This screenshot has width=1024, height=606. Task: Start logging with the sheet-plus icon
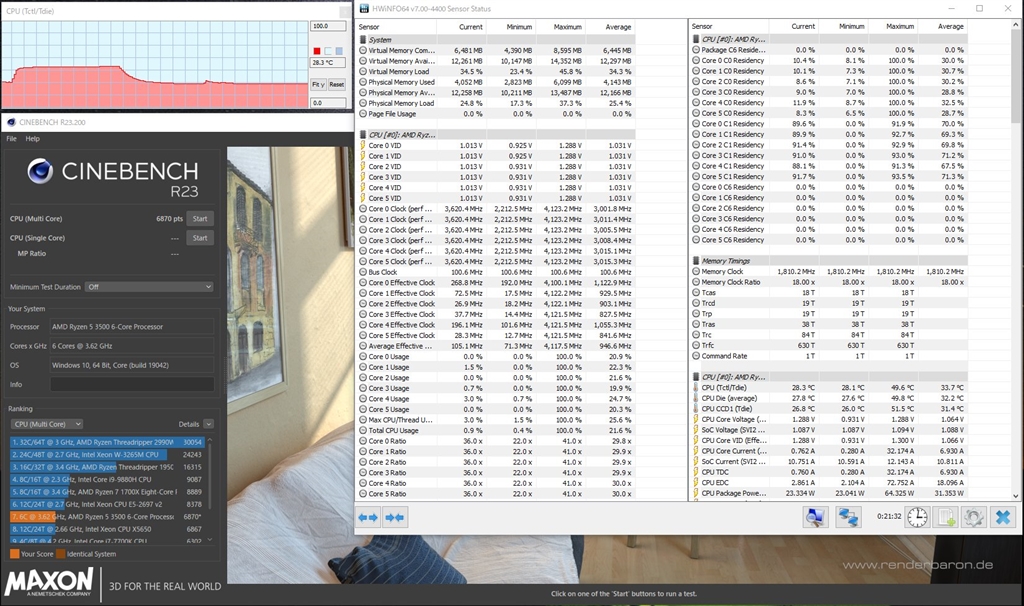pos(946,517)
